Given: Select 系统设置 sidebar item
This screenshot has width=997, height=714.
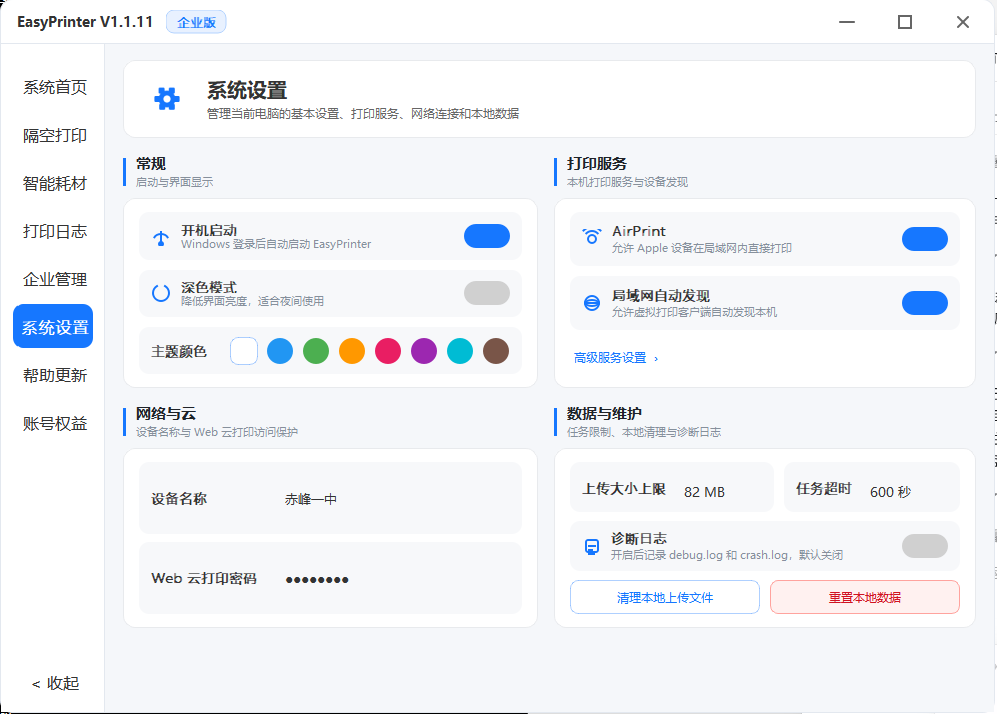Looking at the screenshot, I should click(53, 326).
